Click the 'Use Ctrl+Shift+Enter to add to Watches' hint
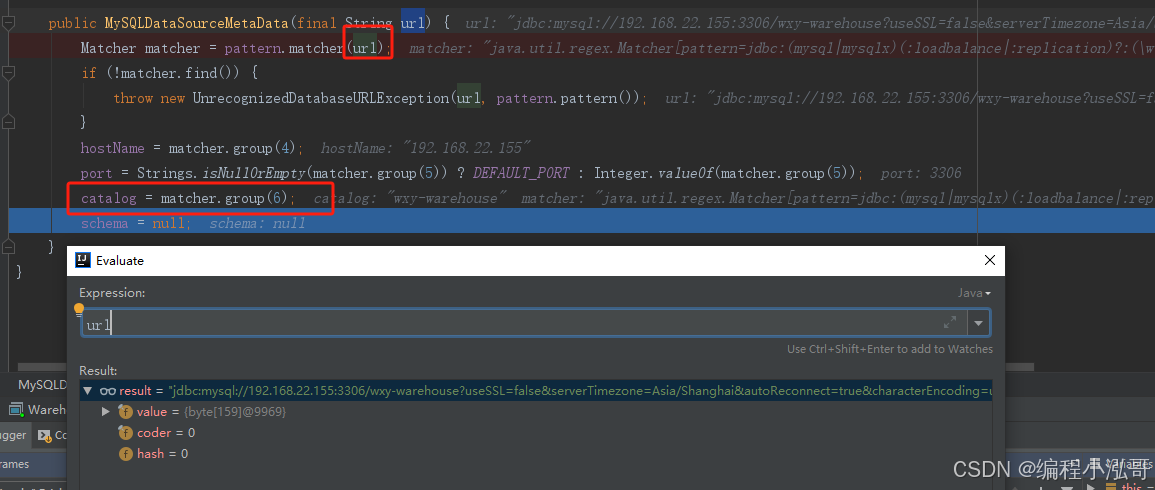1155x490 pixels. tap(890, 349)
